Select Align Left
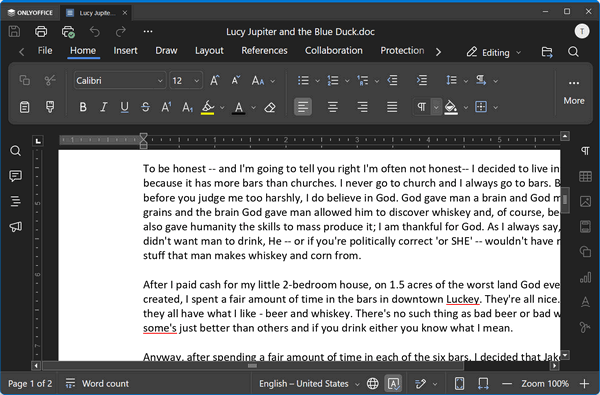 click(x=303, y=107)
